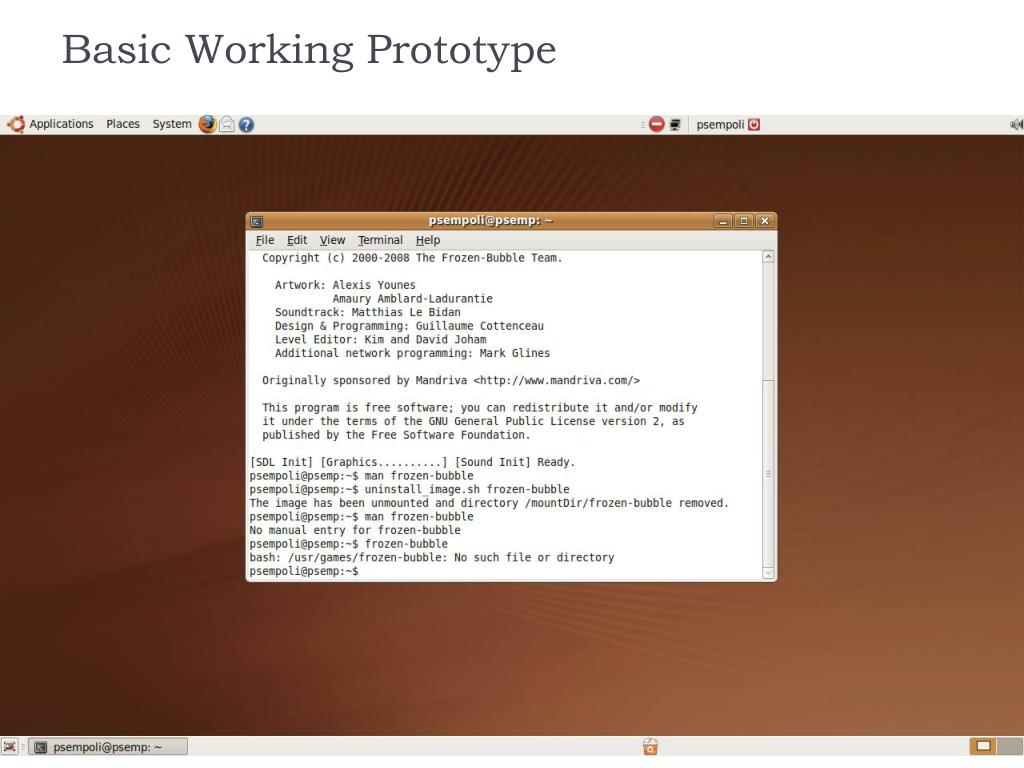This screenshot has width=1024, height=768.
Task: Click 'The image has been unmounted' line
Action: [x=488, y=503]
